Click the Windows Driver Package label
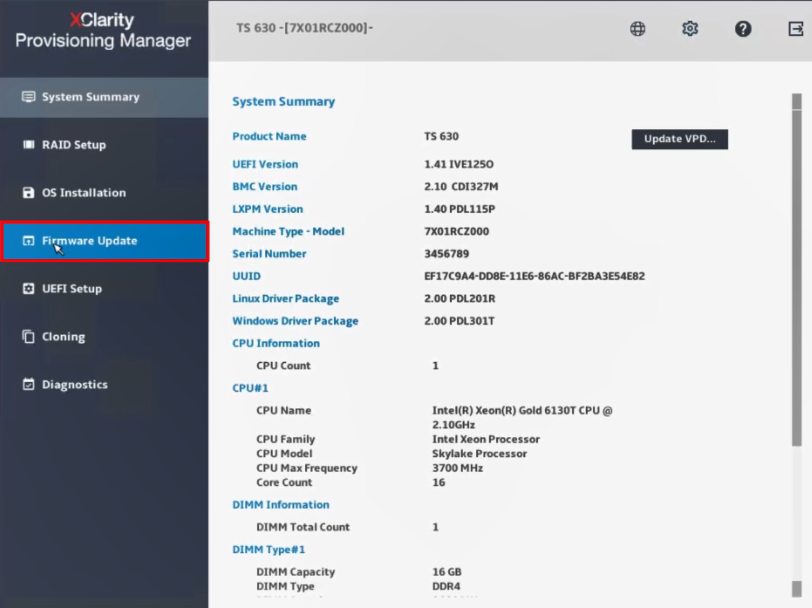The height and width of the screenshot is (608, 812). pyautogui.click(x=295, y=321)
